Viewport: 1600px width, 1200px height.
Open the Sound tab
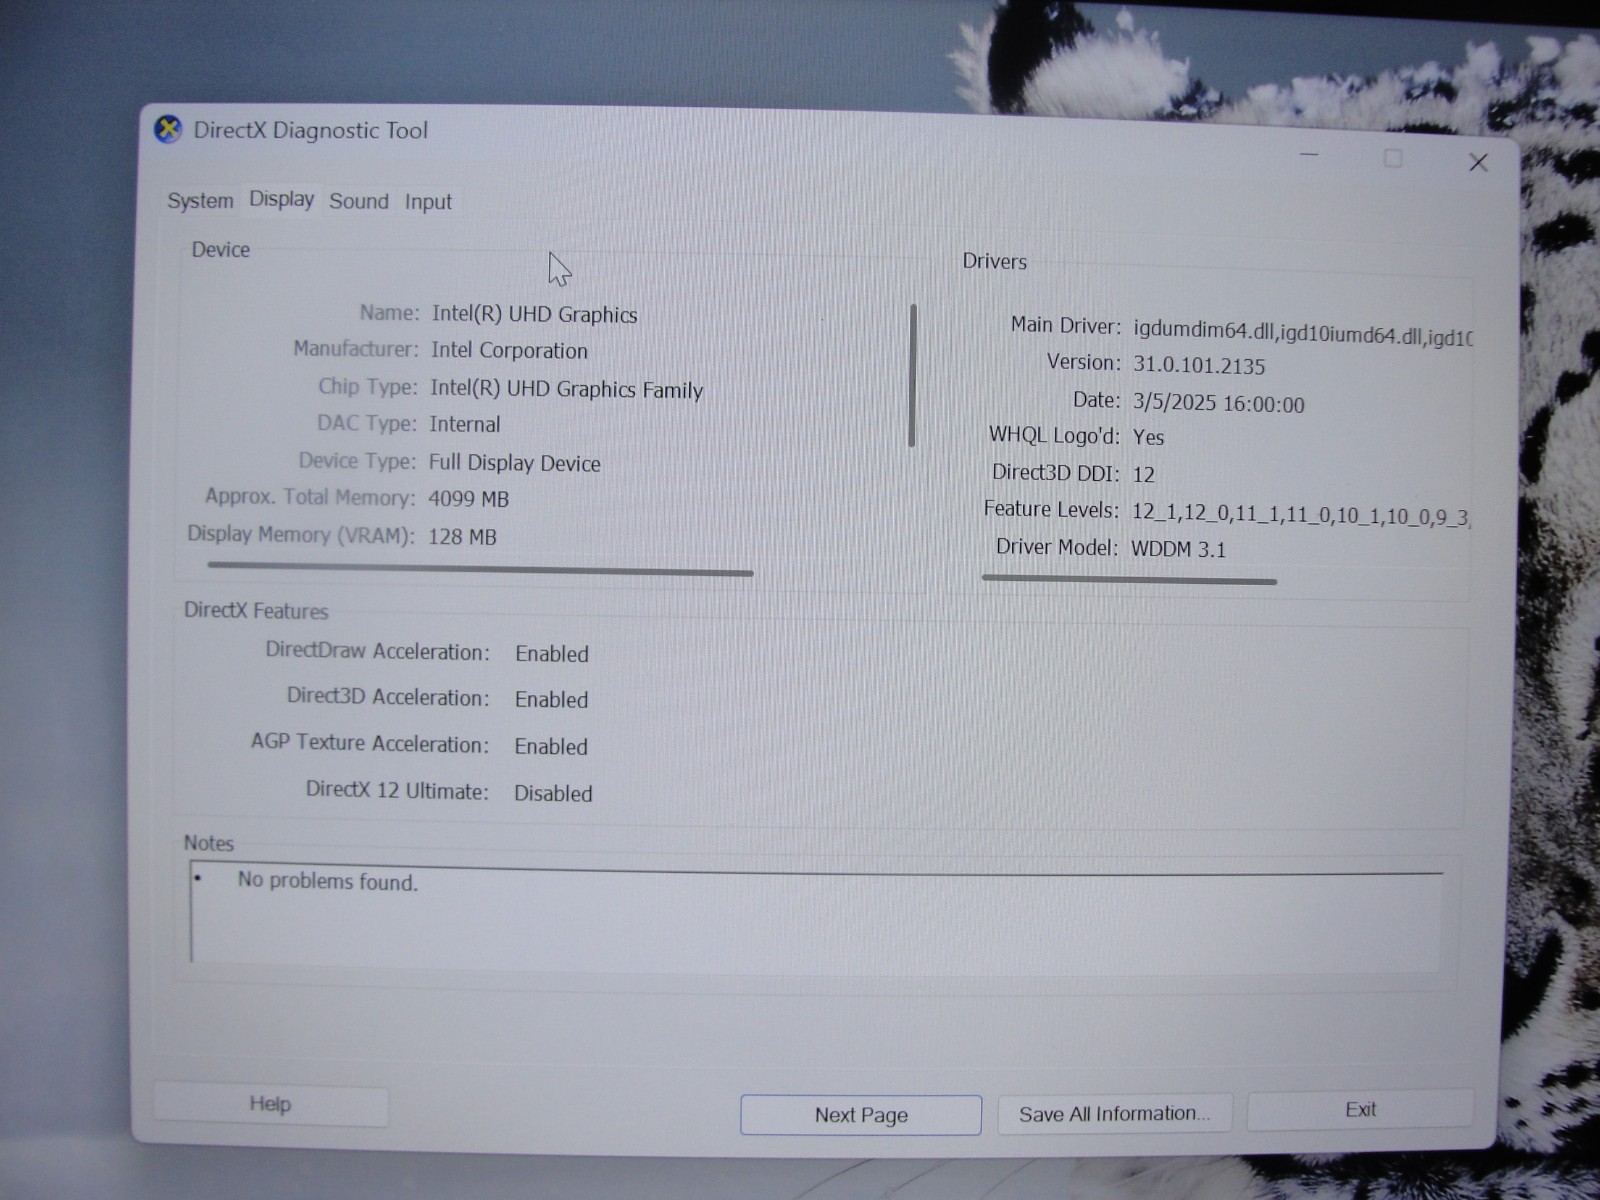pos(359,201)
